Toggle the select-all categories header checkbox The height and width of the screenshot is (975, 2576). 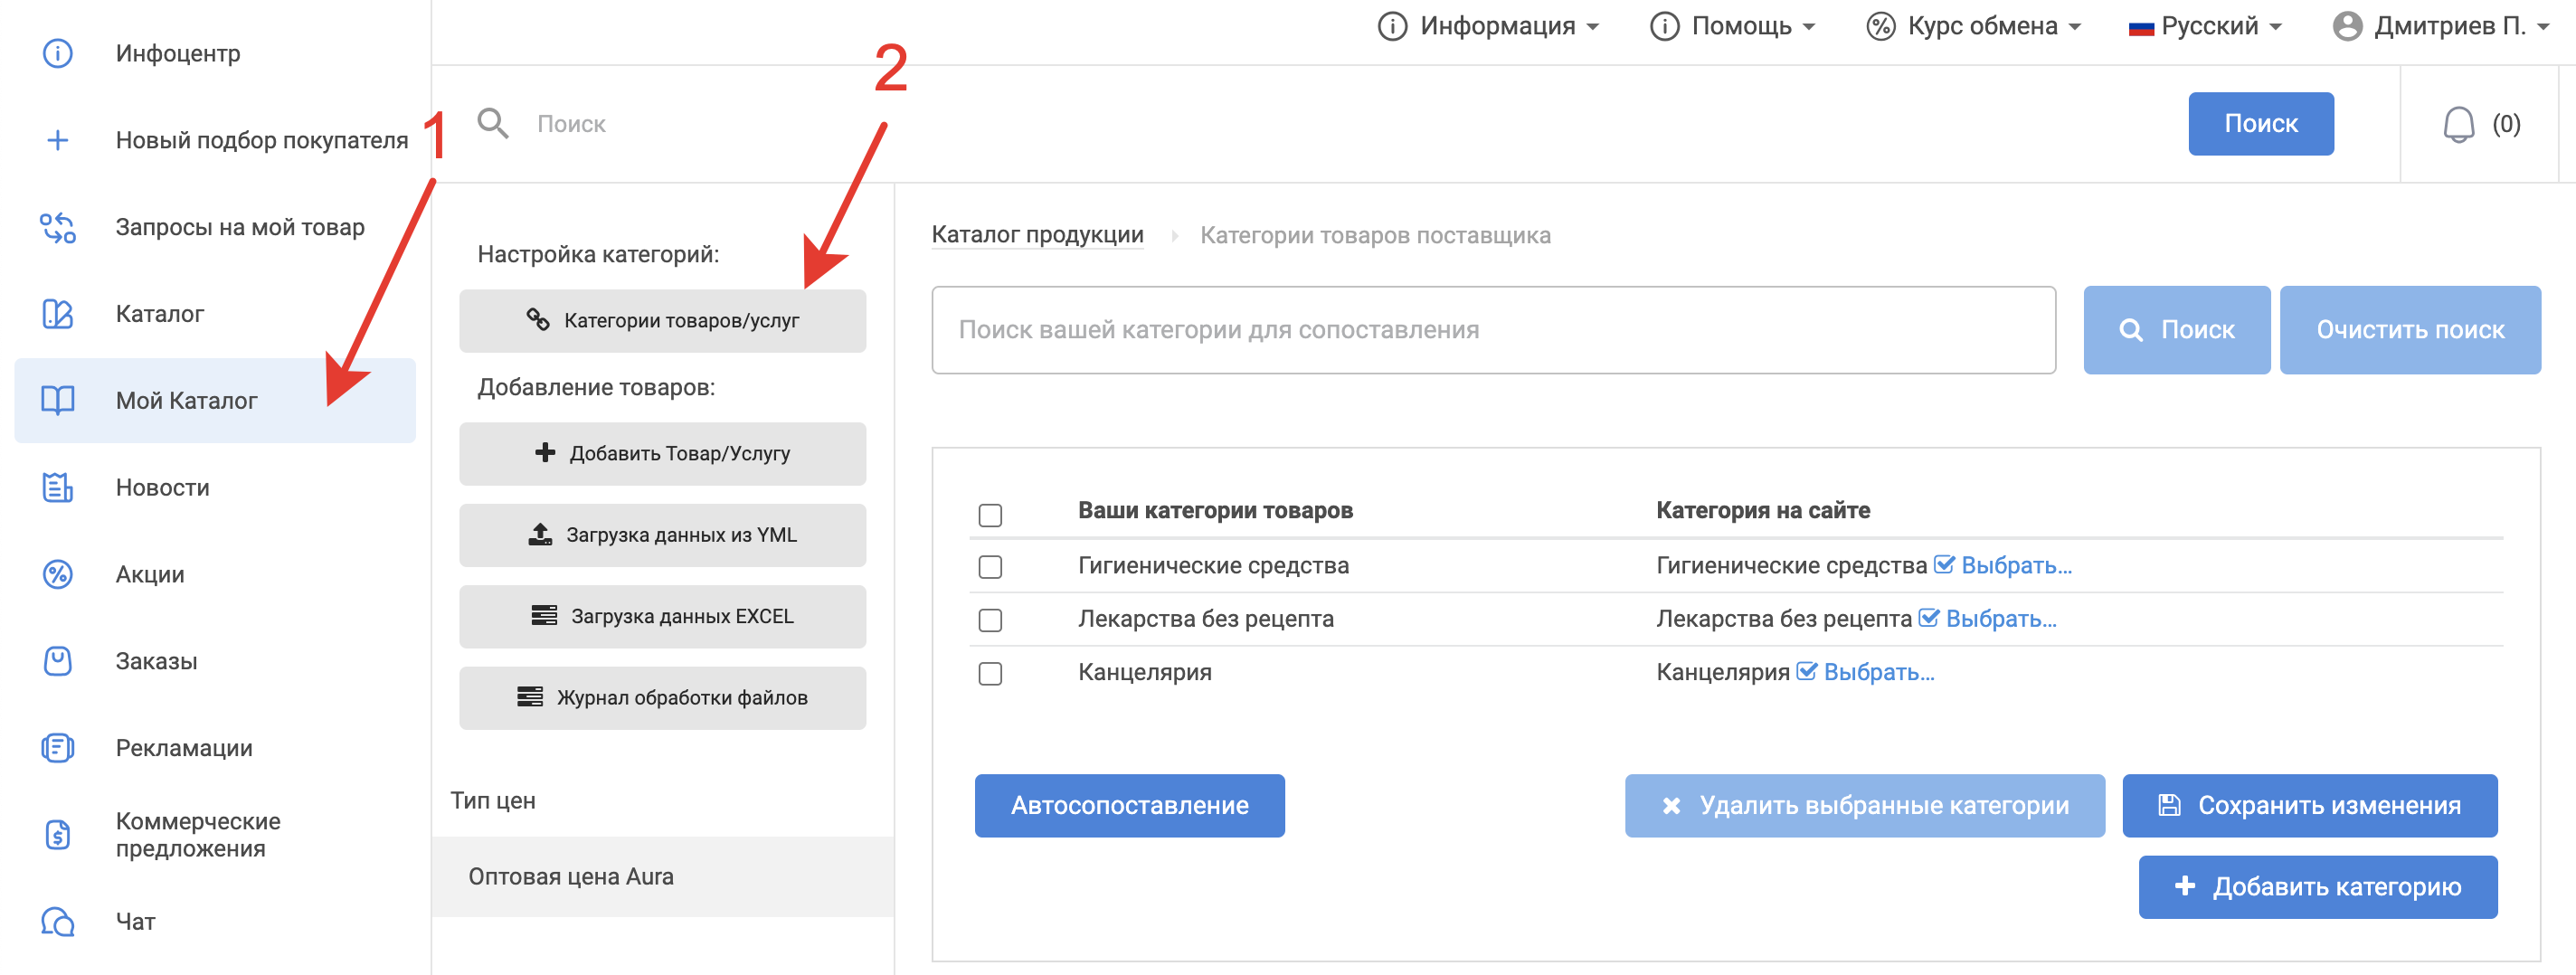coord(990,515)
